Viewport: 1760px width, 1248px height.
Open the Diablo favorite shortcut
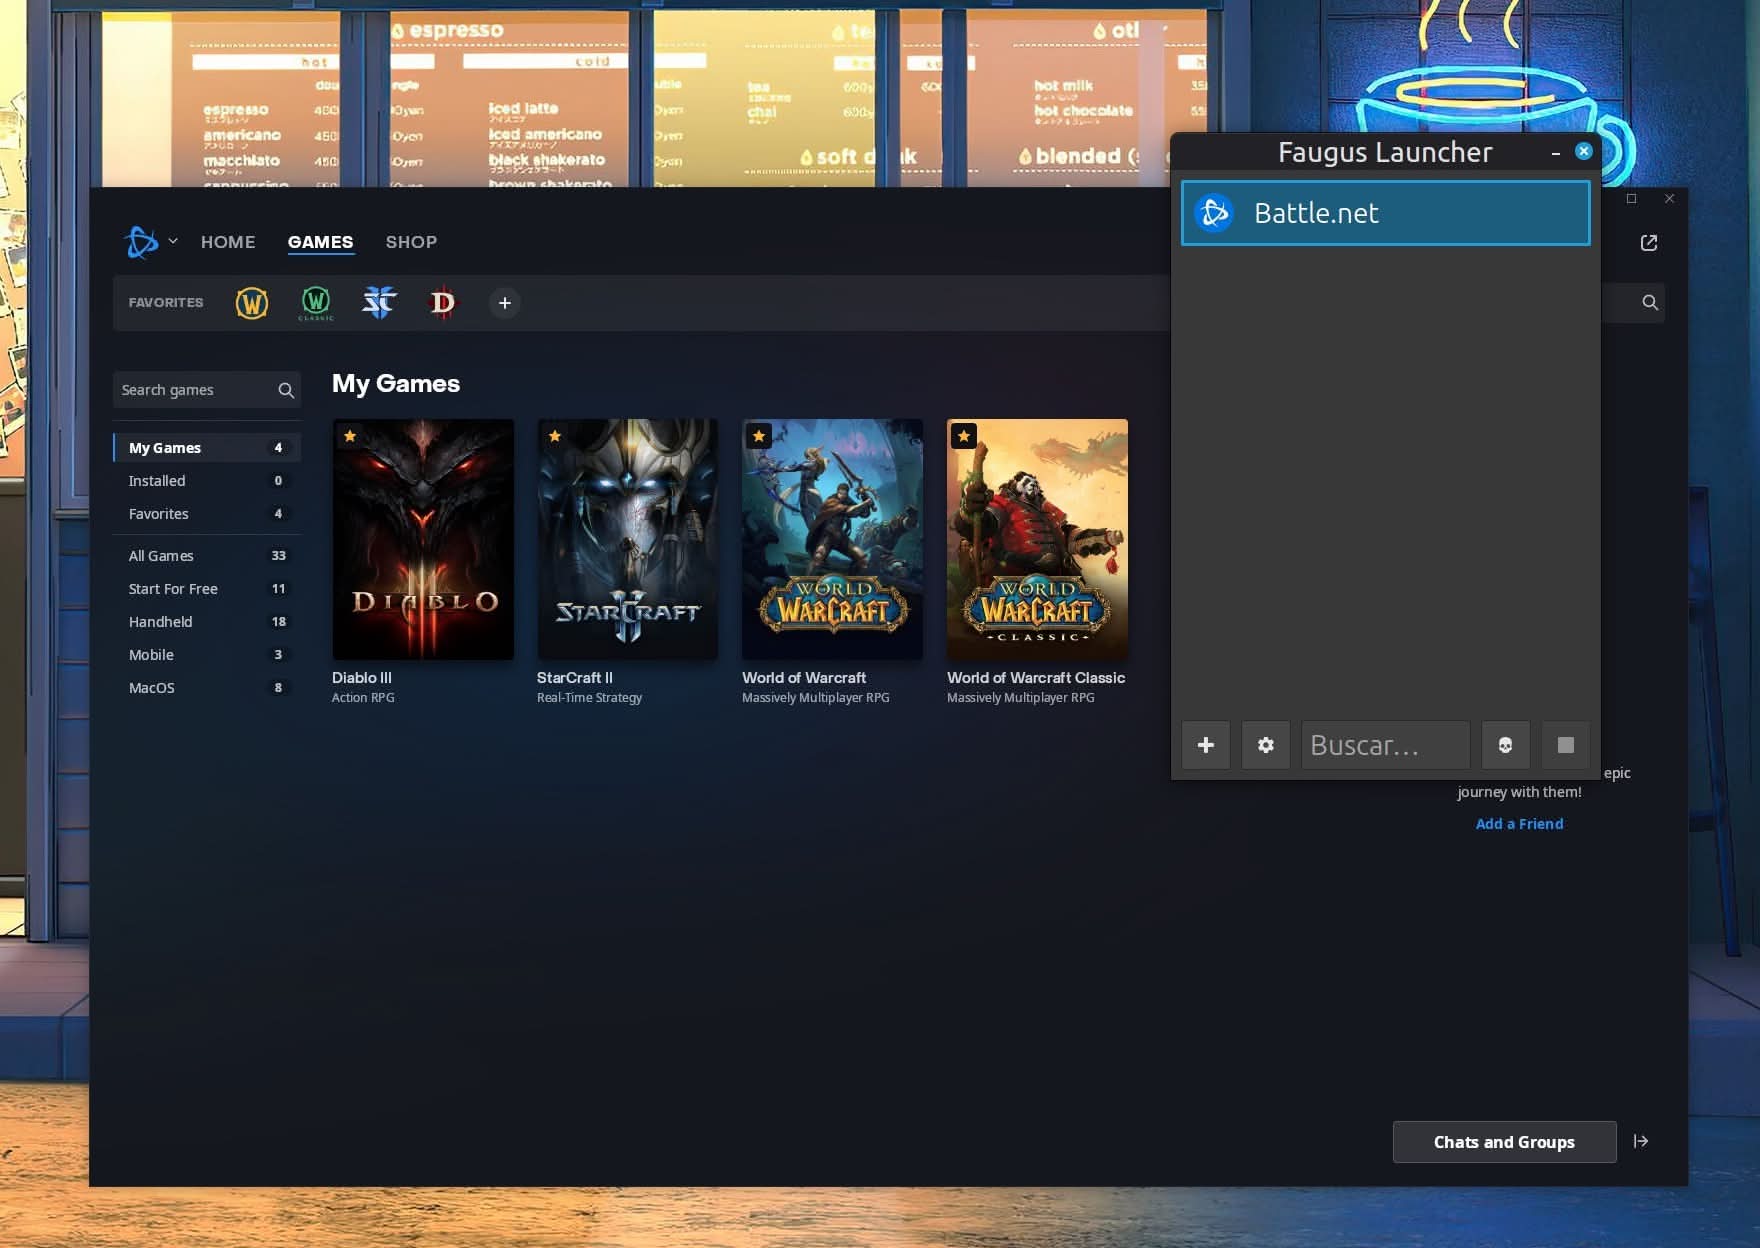click(x=442, y=303)
